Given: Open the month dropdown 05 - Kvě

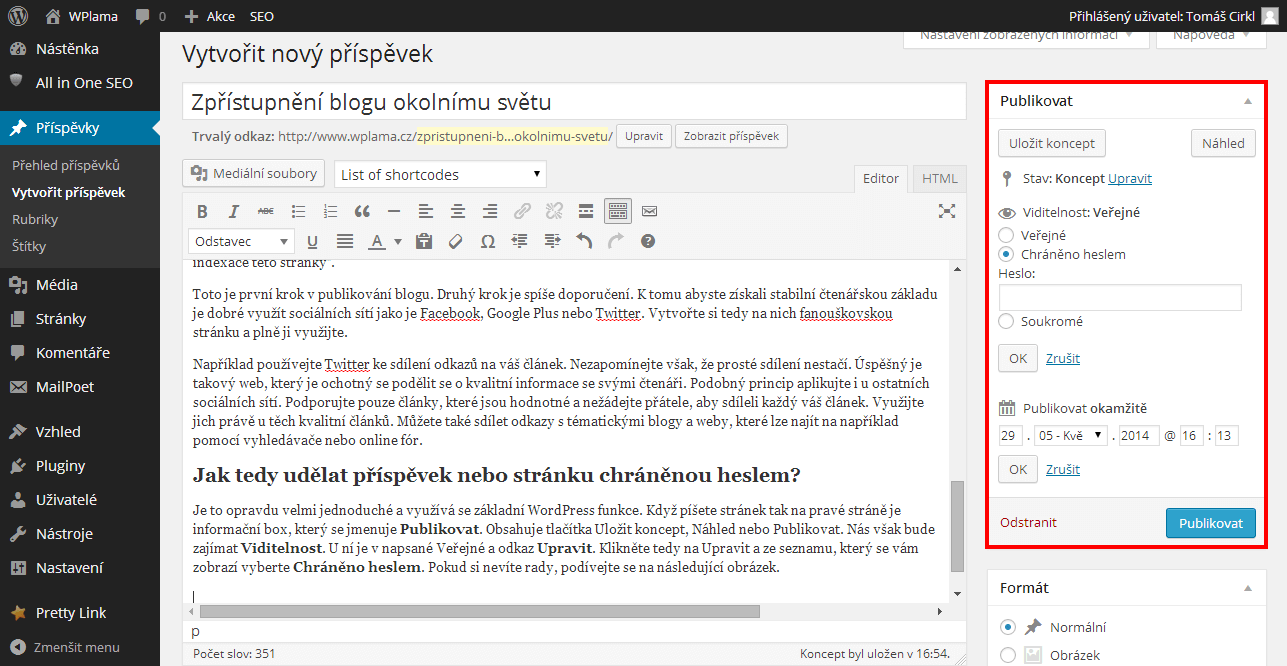Looking at the screenshot, I should coord(1071,435).
